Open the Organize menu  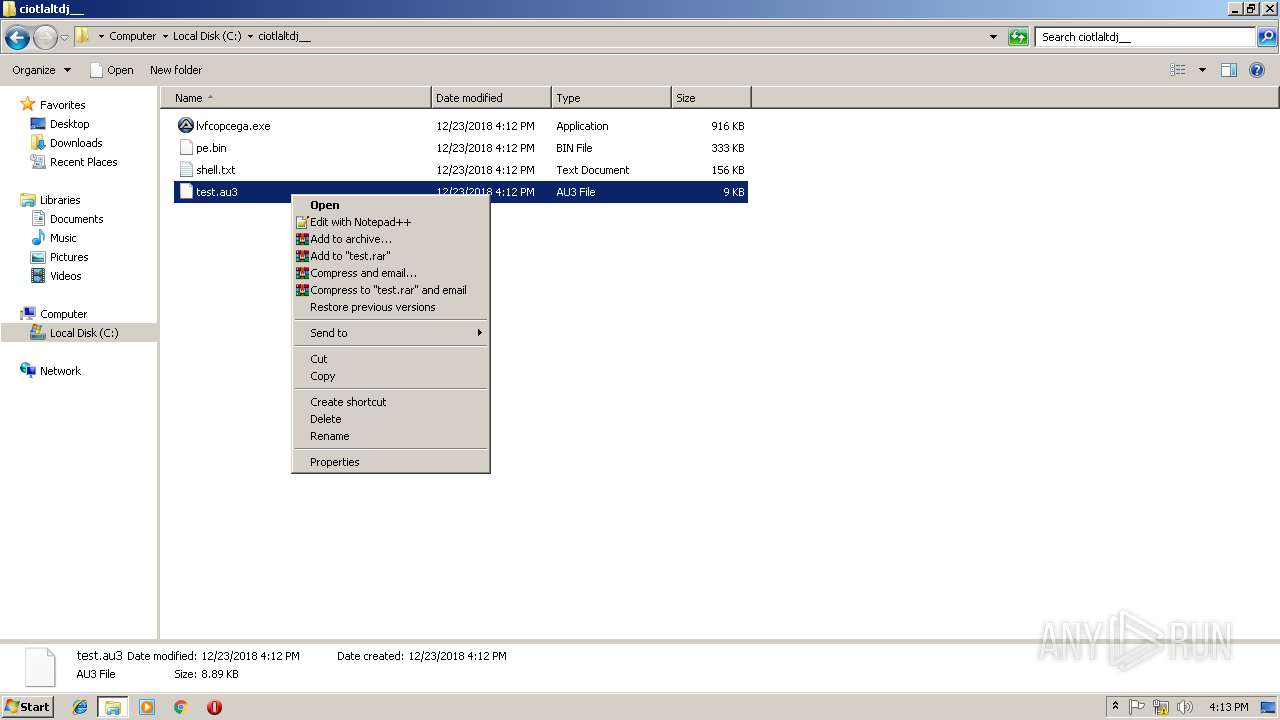pos(41,70)
